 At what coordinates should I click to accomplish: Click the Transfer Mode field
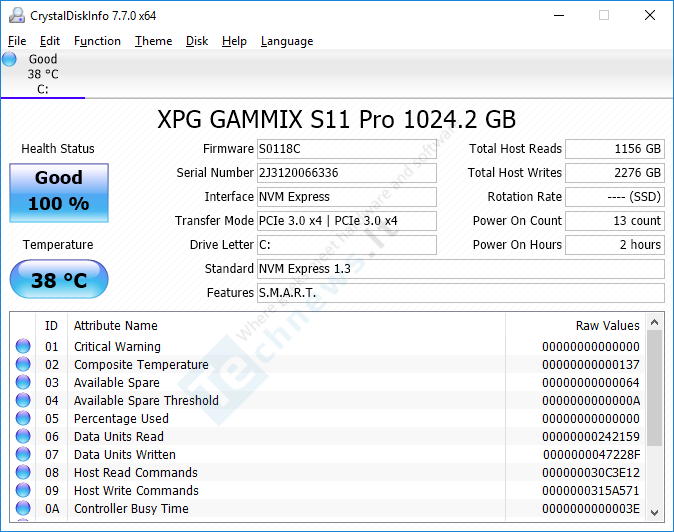[346, 221]
